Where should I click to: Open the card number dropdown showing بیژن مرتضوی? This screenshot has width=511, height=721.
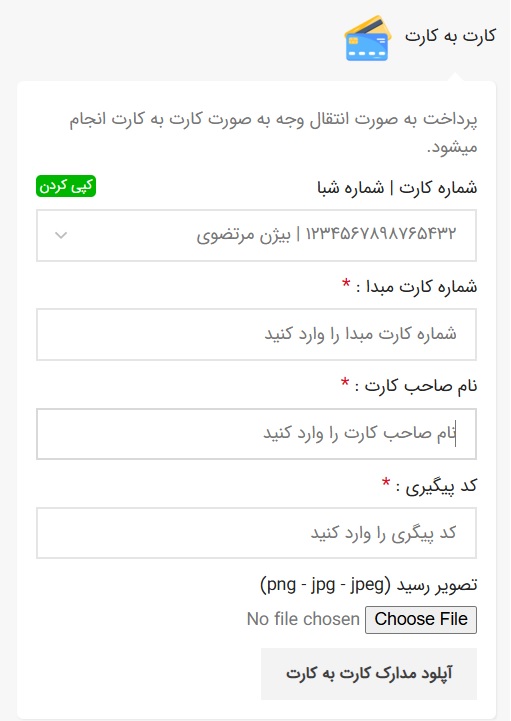click(256, 235)
